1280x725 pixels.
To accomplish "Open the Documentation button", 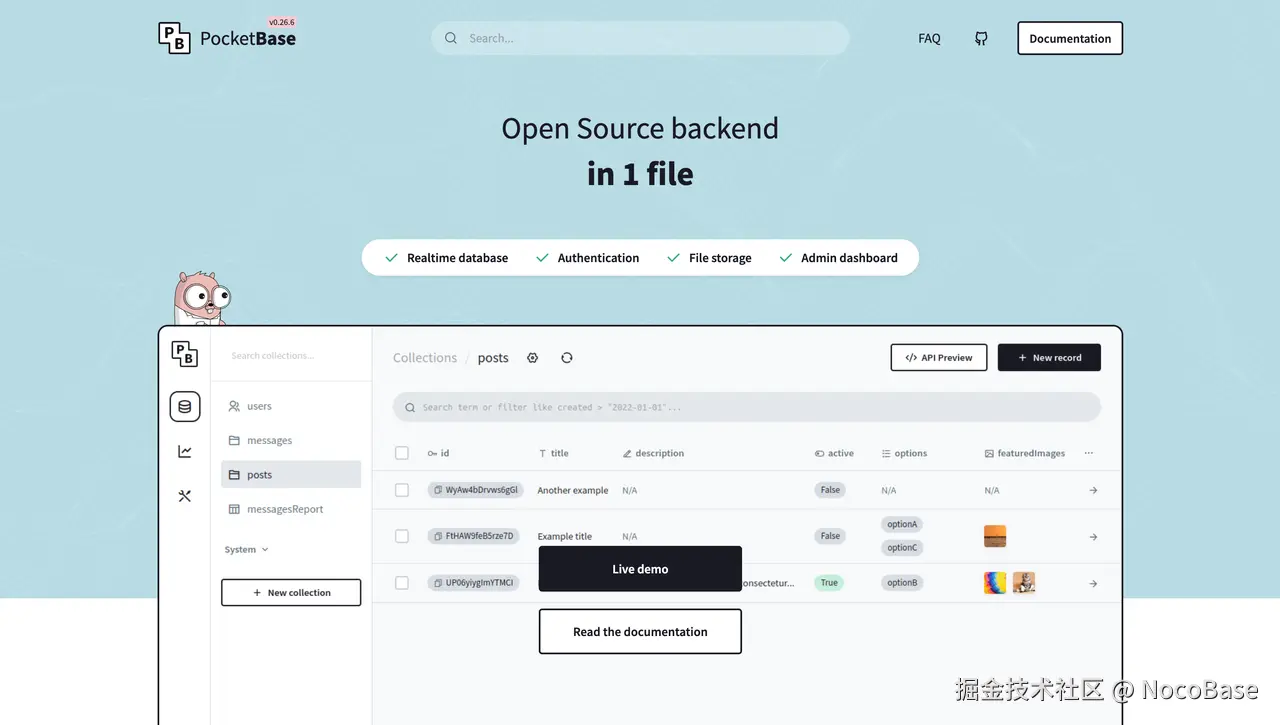I will (1070, 38).
